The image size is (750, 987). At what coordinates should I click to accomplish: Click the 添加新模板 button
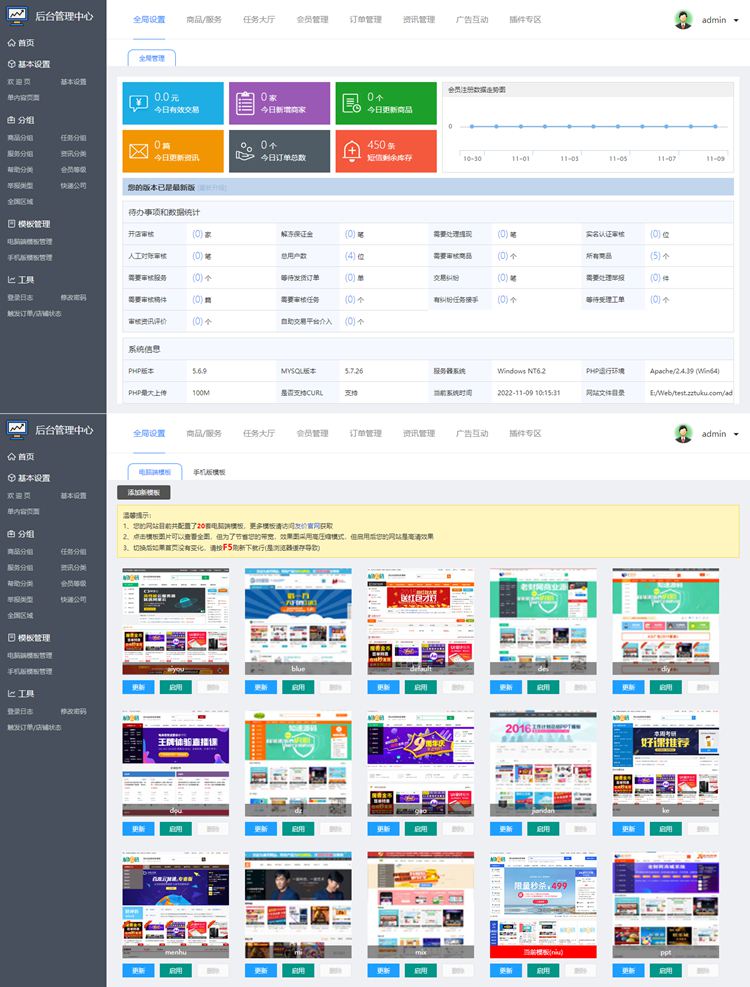(144, 493)
